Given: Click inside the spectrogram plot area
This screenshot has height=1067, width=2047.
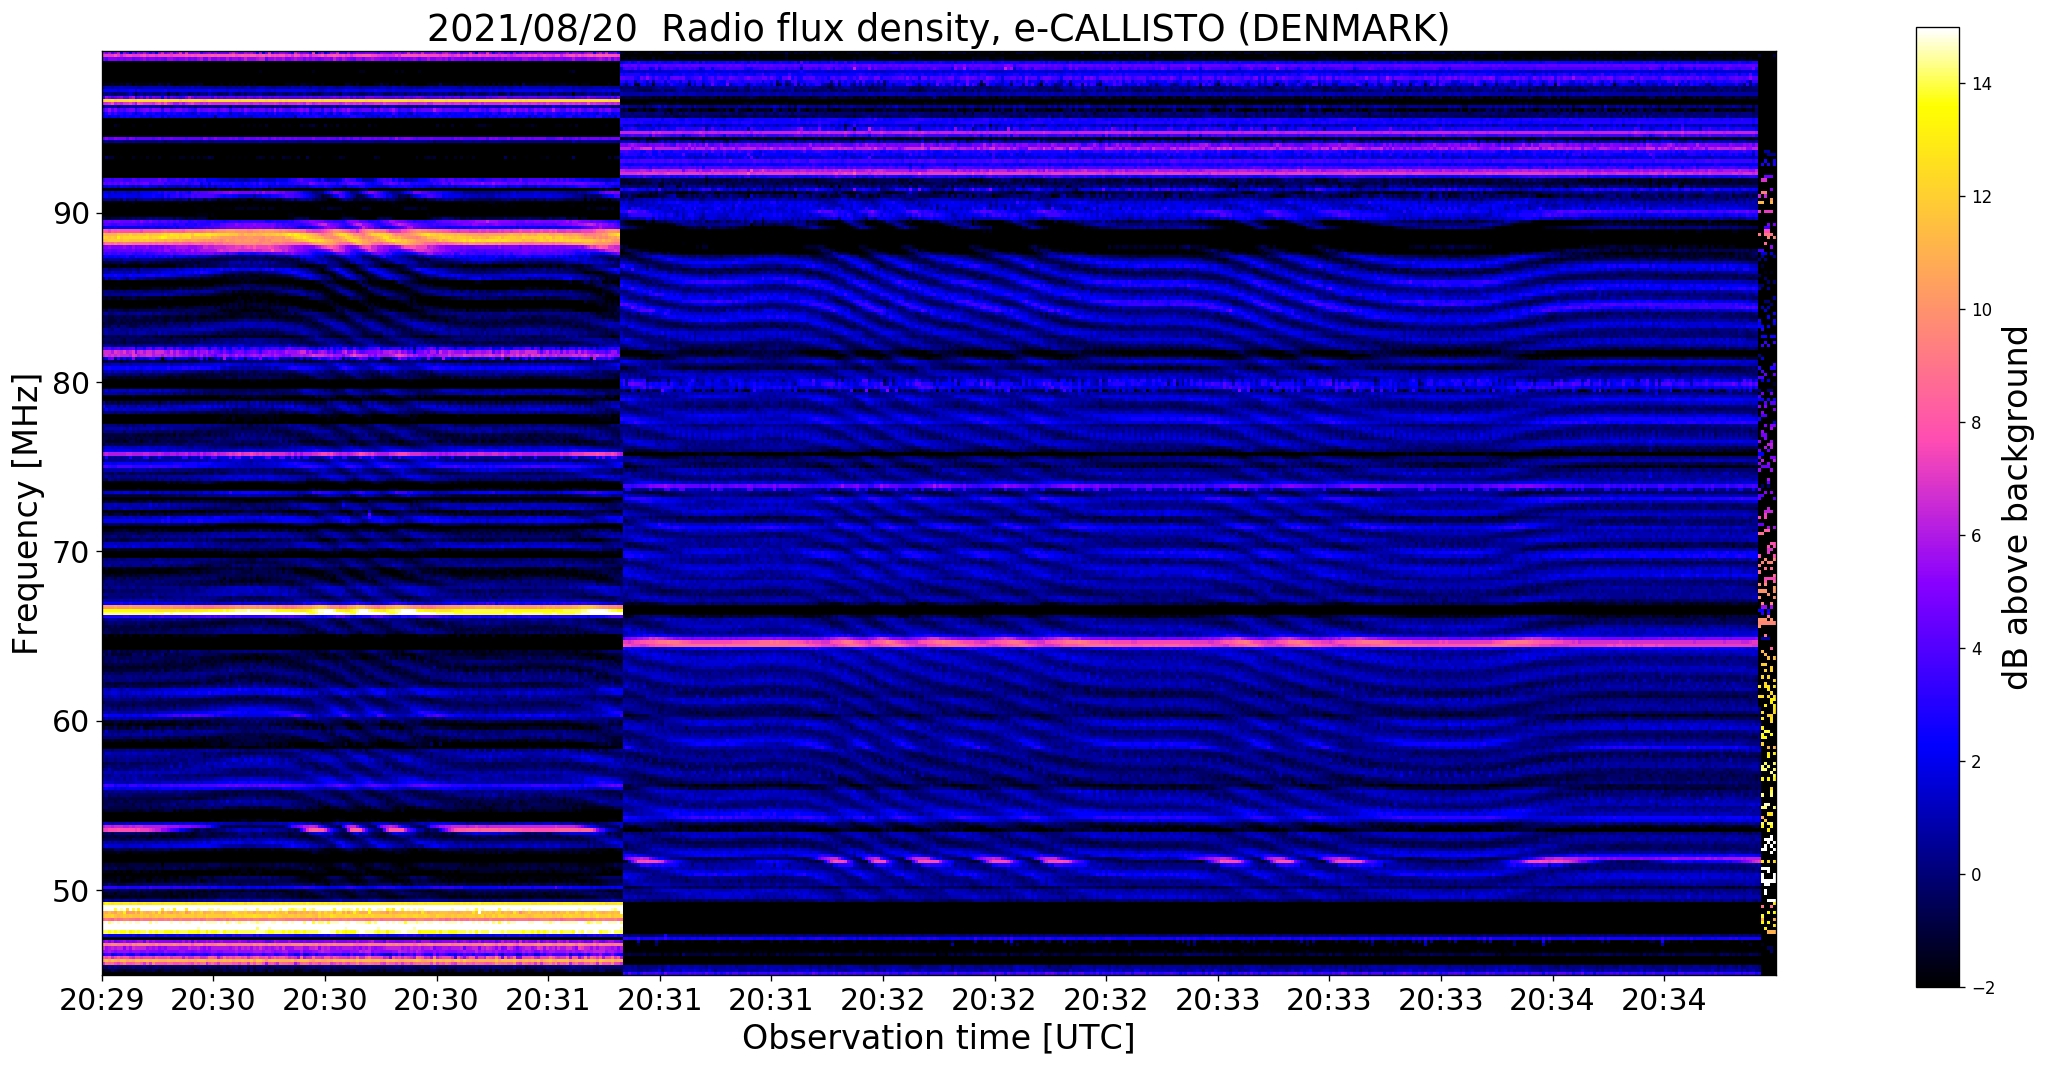Looking at the screenshot, I should point(939,514).
